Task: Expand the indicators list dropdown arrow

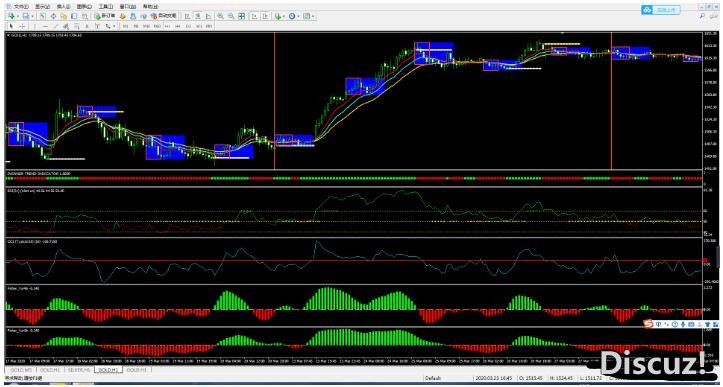Action: tap(284, 16)
